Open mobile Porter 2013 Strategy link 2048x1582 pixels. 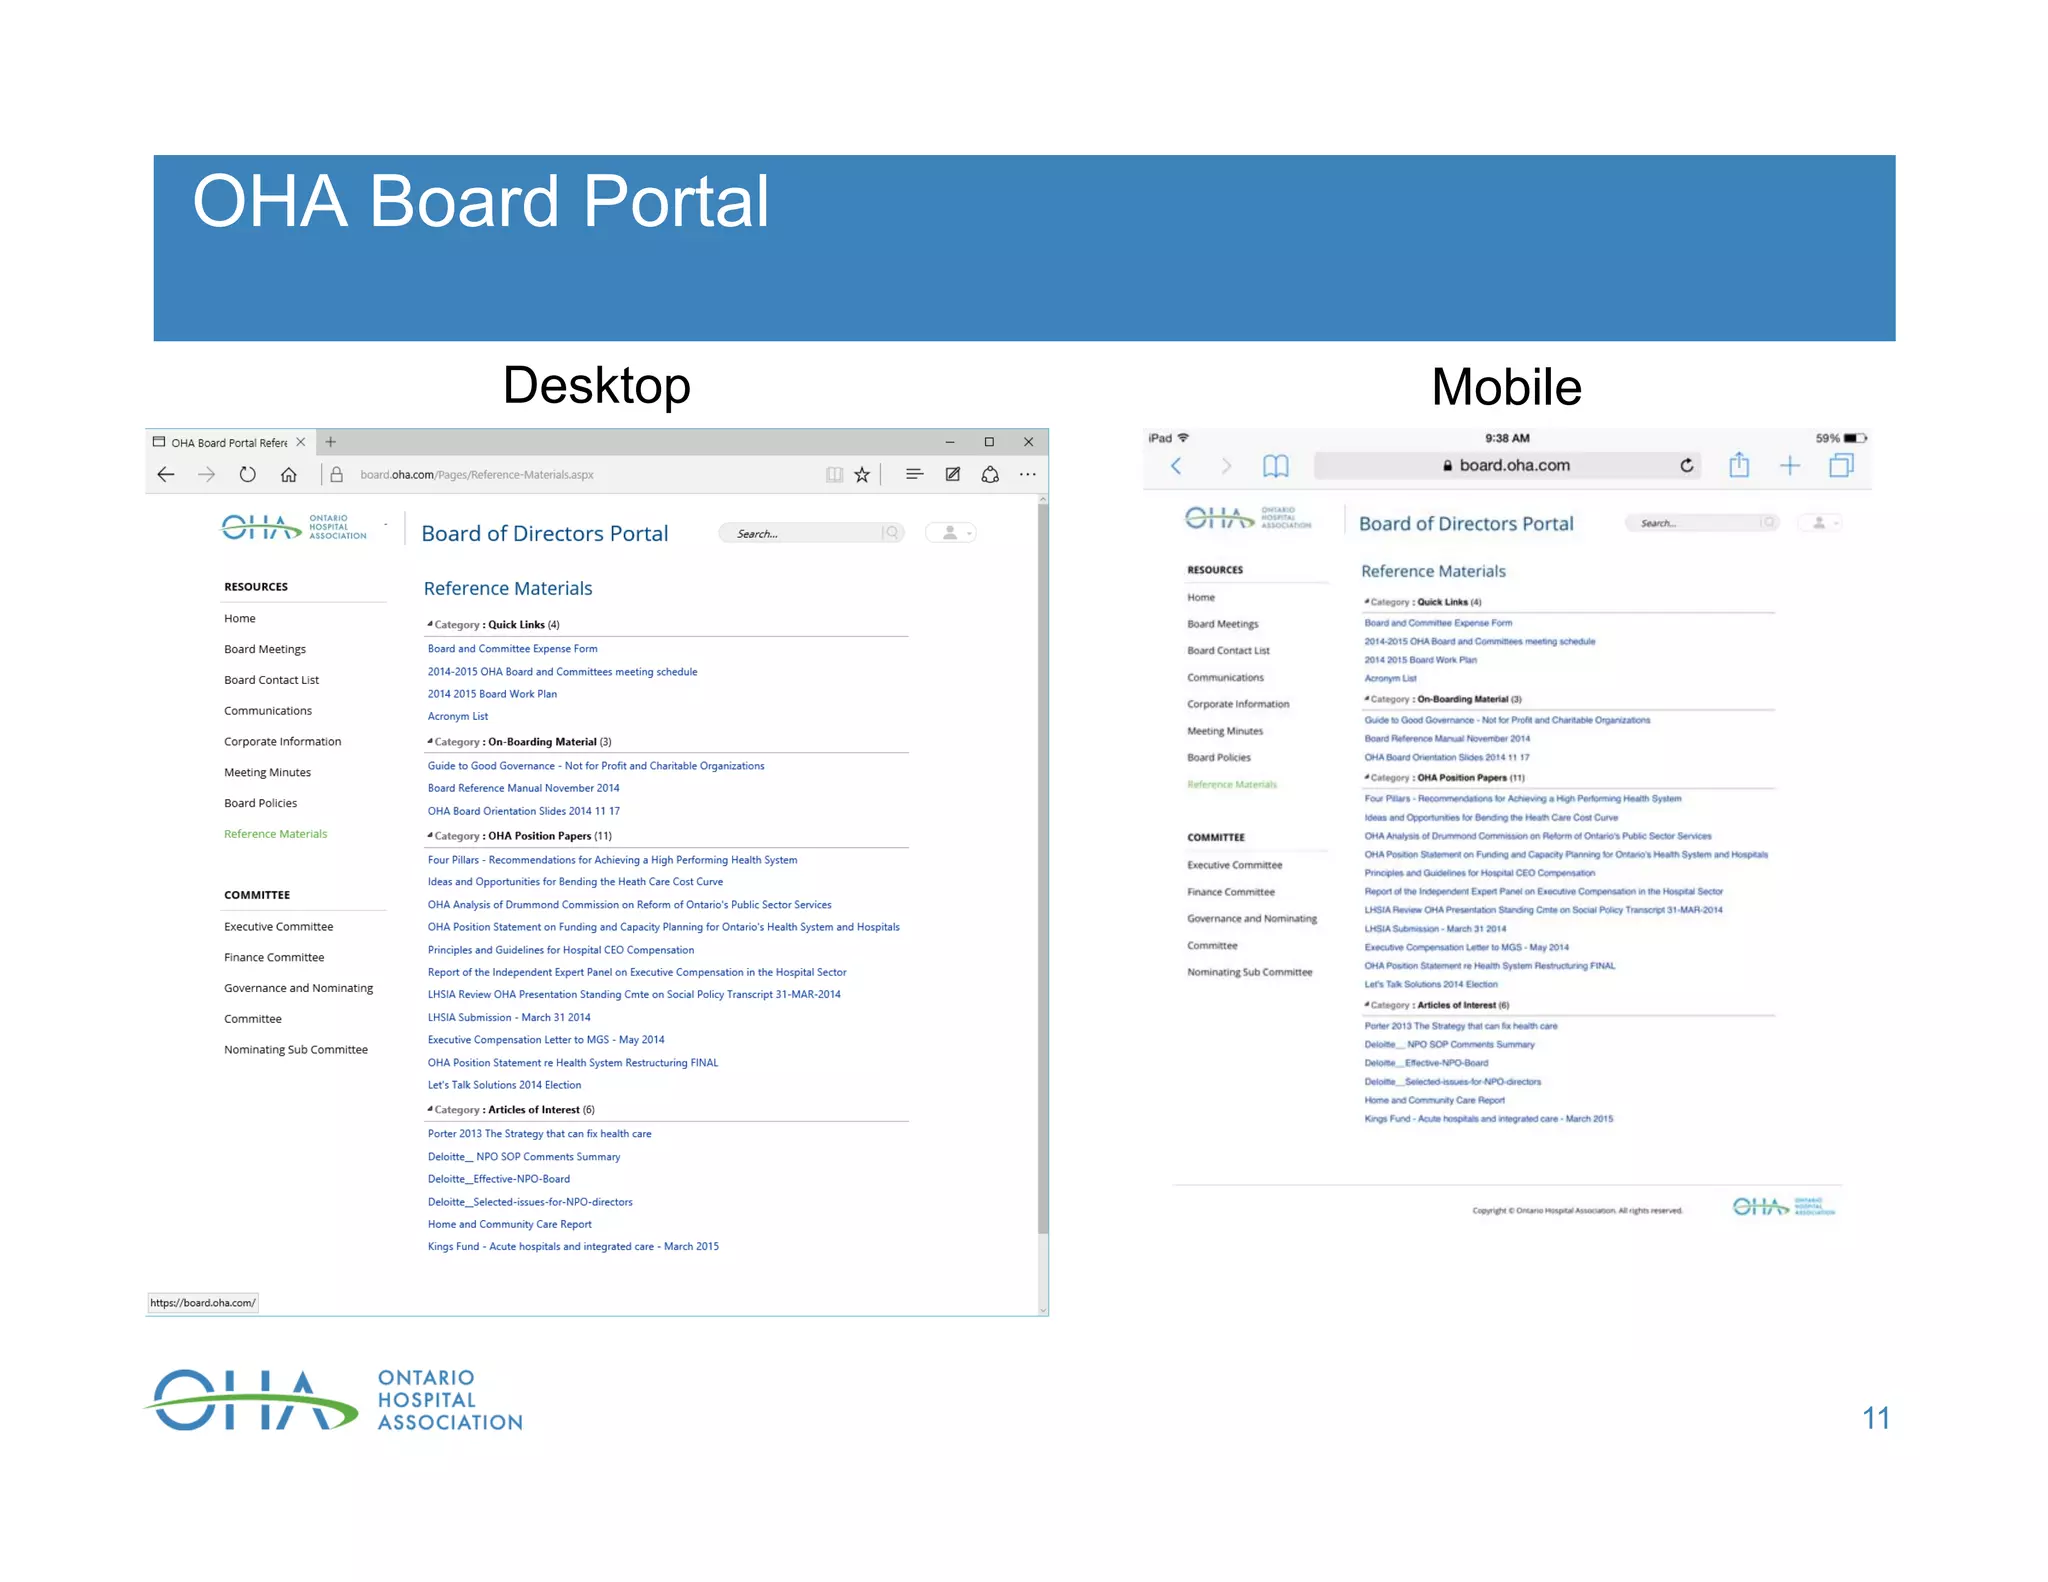(x=1461, y=1026)
